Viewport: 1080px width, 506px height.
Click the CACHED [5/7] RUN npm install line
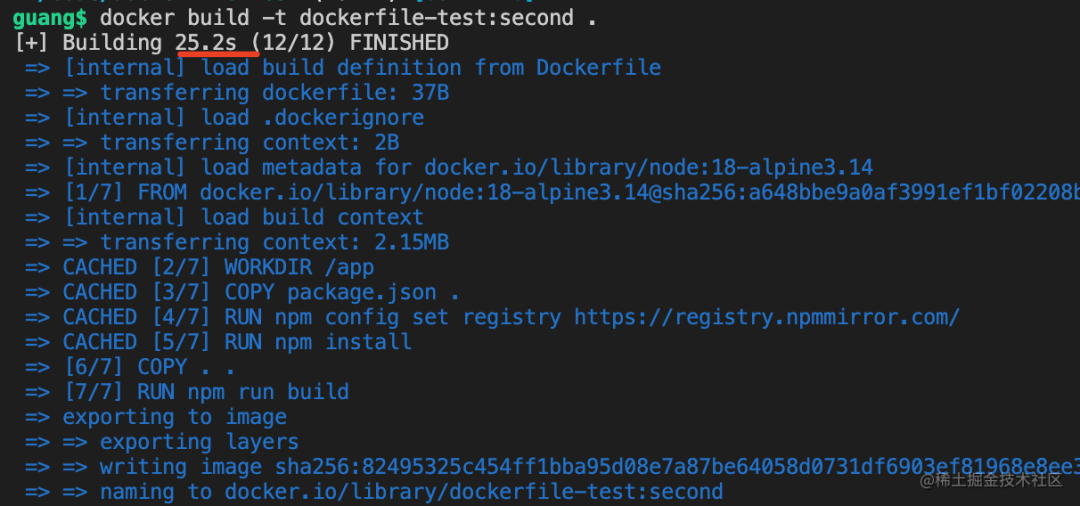237,342
